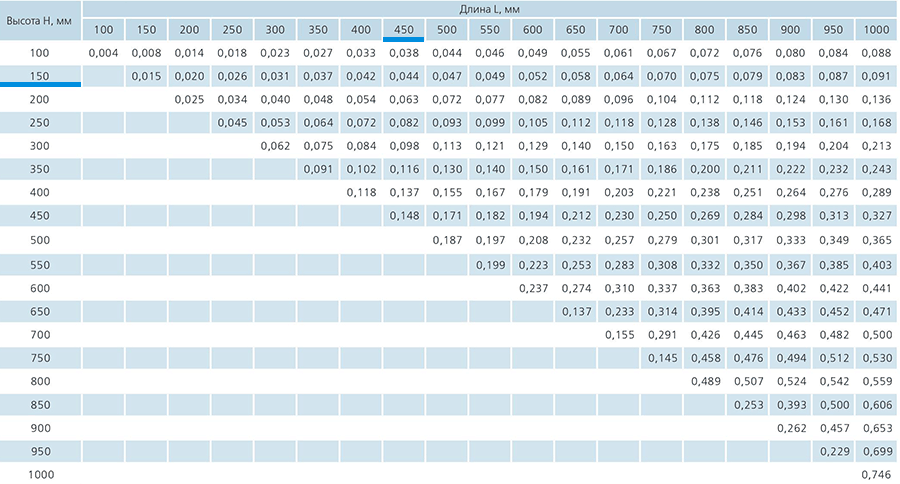This screenshot has width=900, height=484.
Task: Select the 0,199 cell in row 550
Action: tap(490, 265)
